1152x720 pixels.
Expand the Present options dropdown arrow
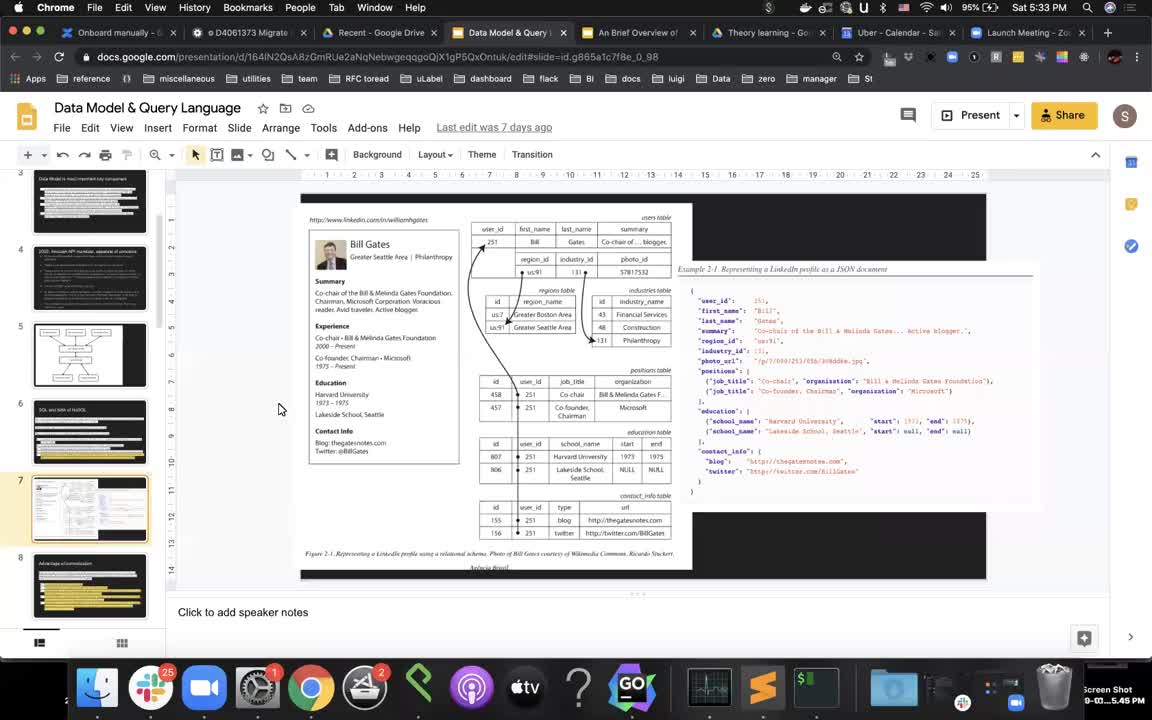pos(1016,115)
